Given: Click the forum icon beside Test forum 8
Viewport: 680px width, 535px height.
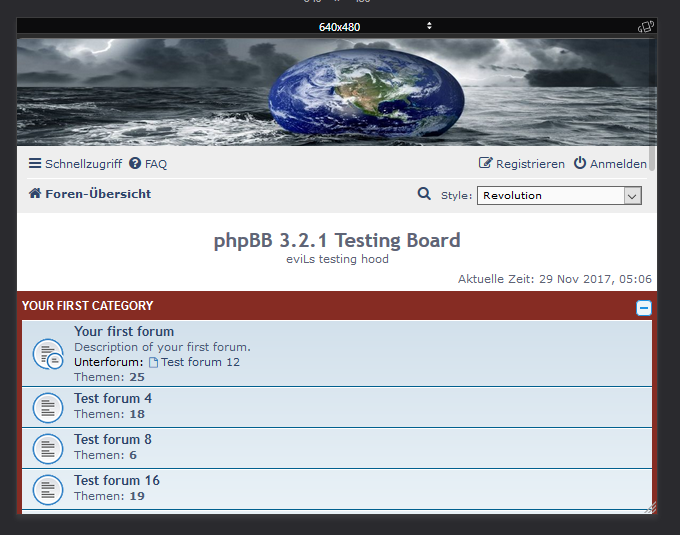Looking at the screenshot, I should pyautogui.click(x=48, y=448).
